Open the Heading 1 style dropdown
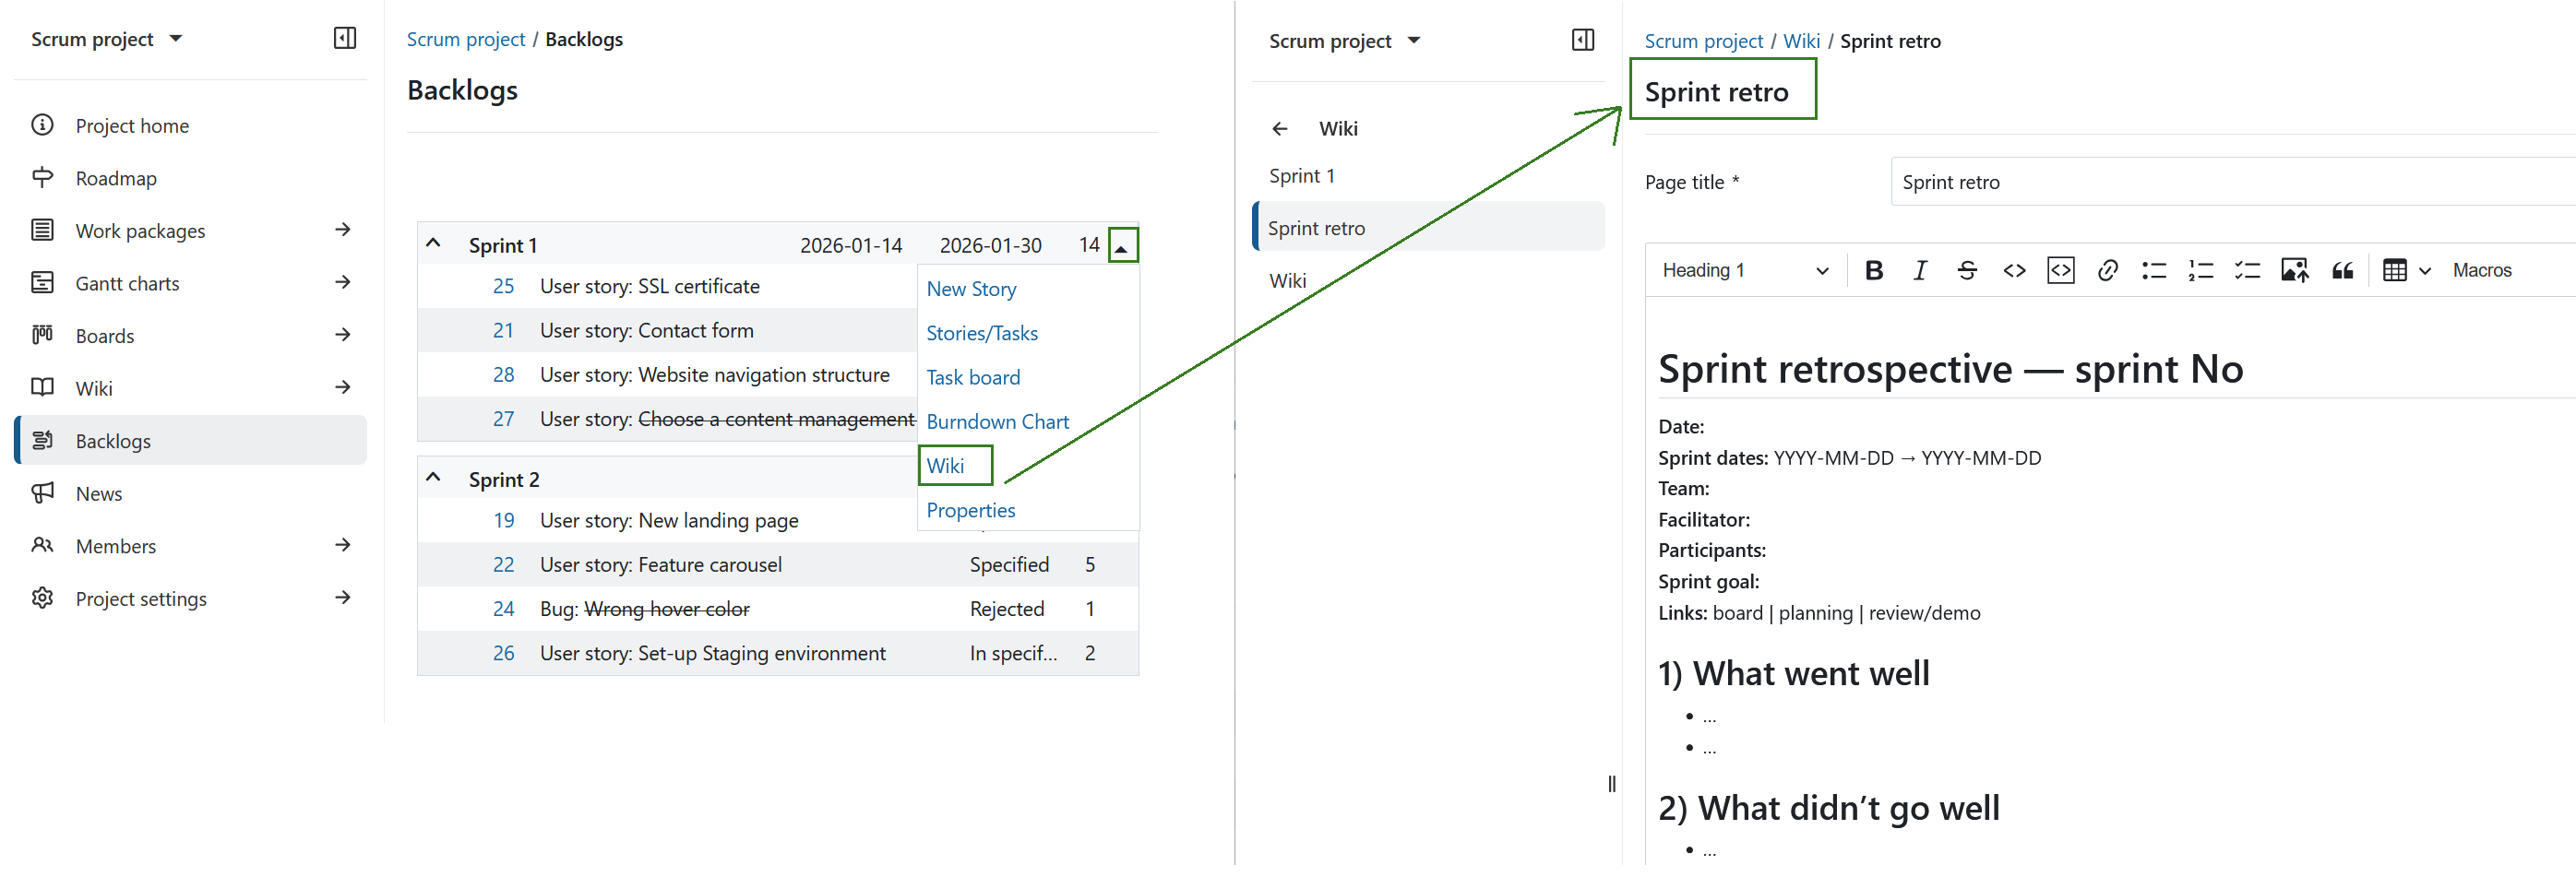 pos(1745,270)
